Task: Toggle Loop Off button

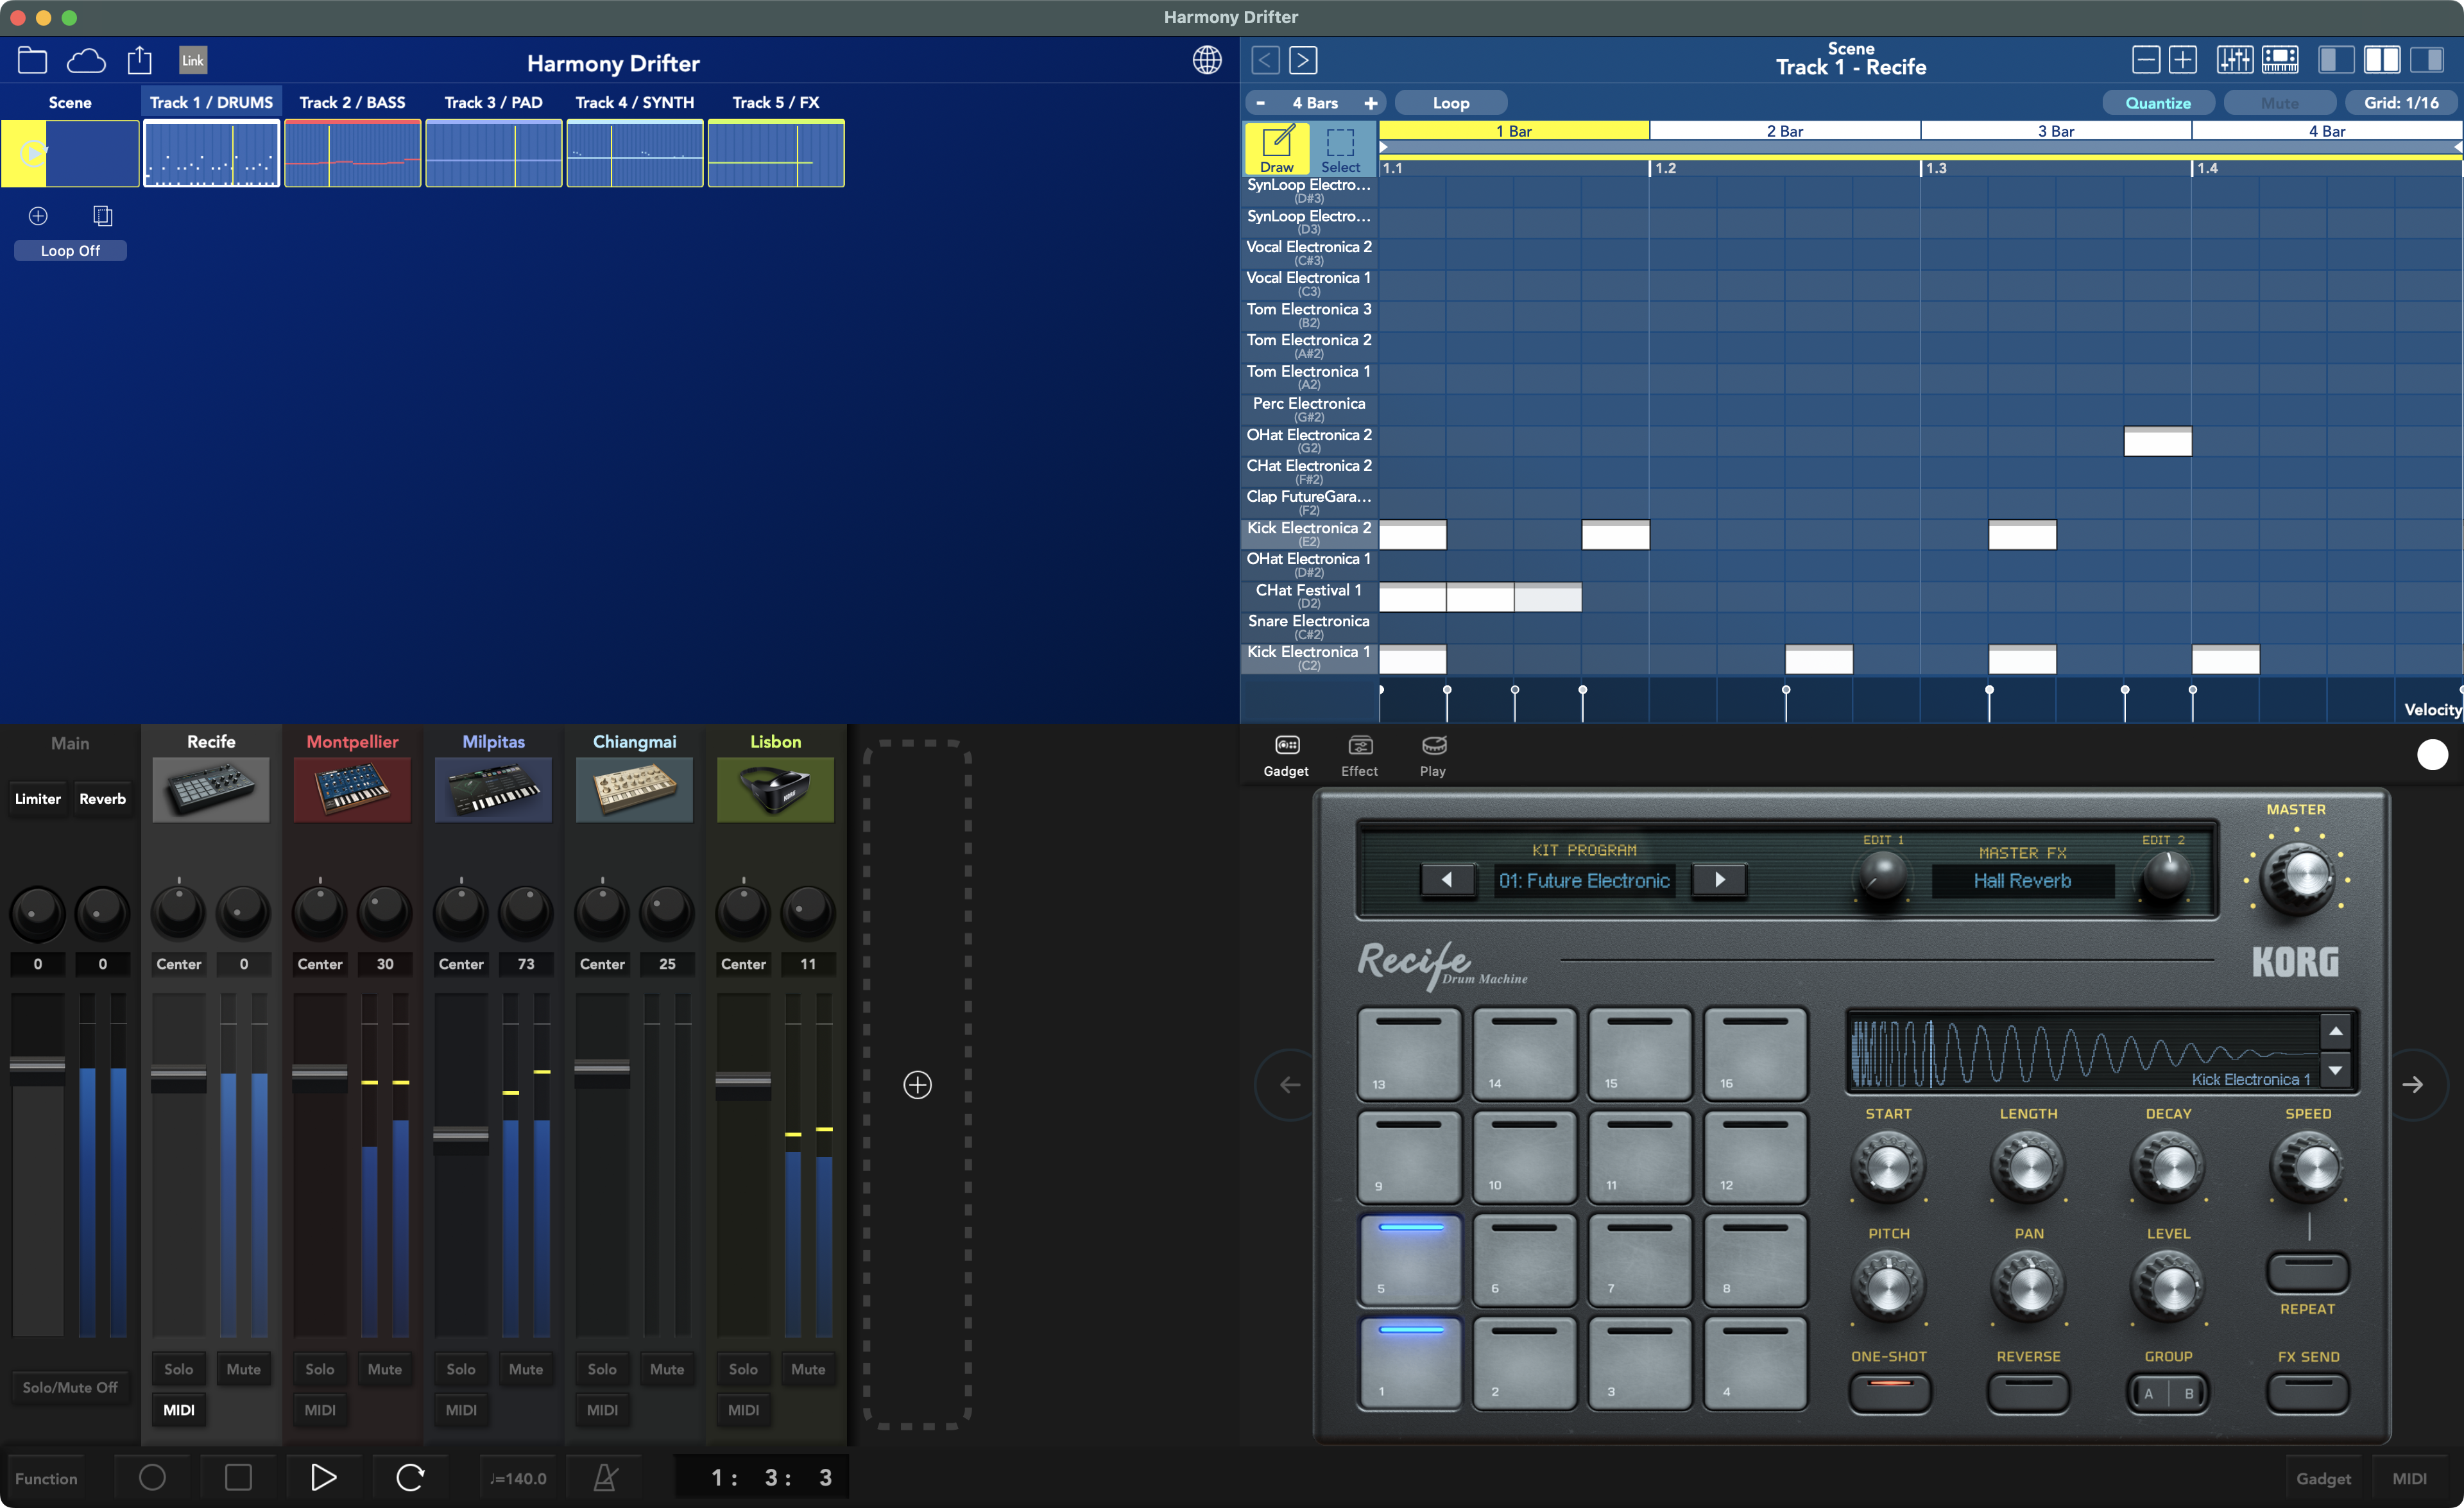Action: [70, 251]
